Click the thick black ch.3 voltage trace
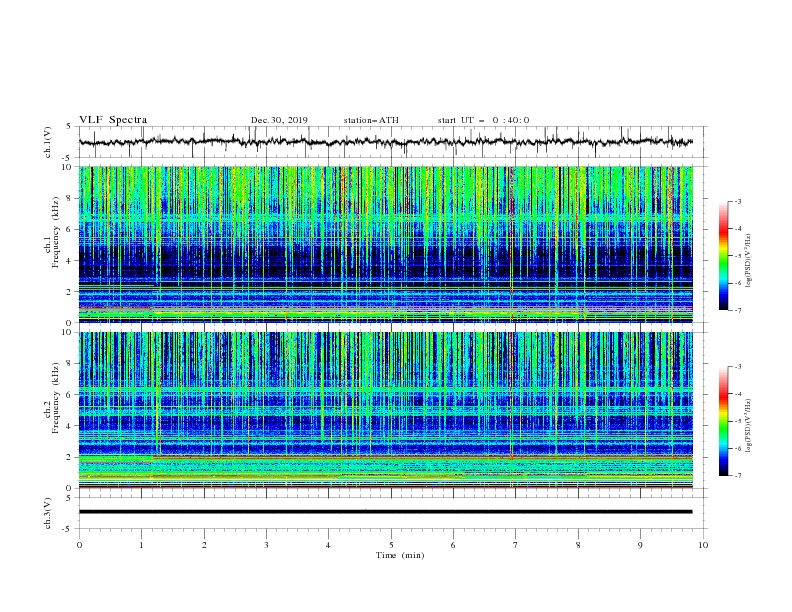Image resolution: width=792 pixels, height=612 pixels. pyautogui.click(x=385, y=512)
